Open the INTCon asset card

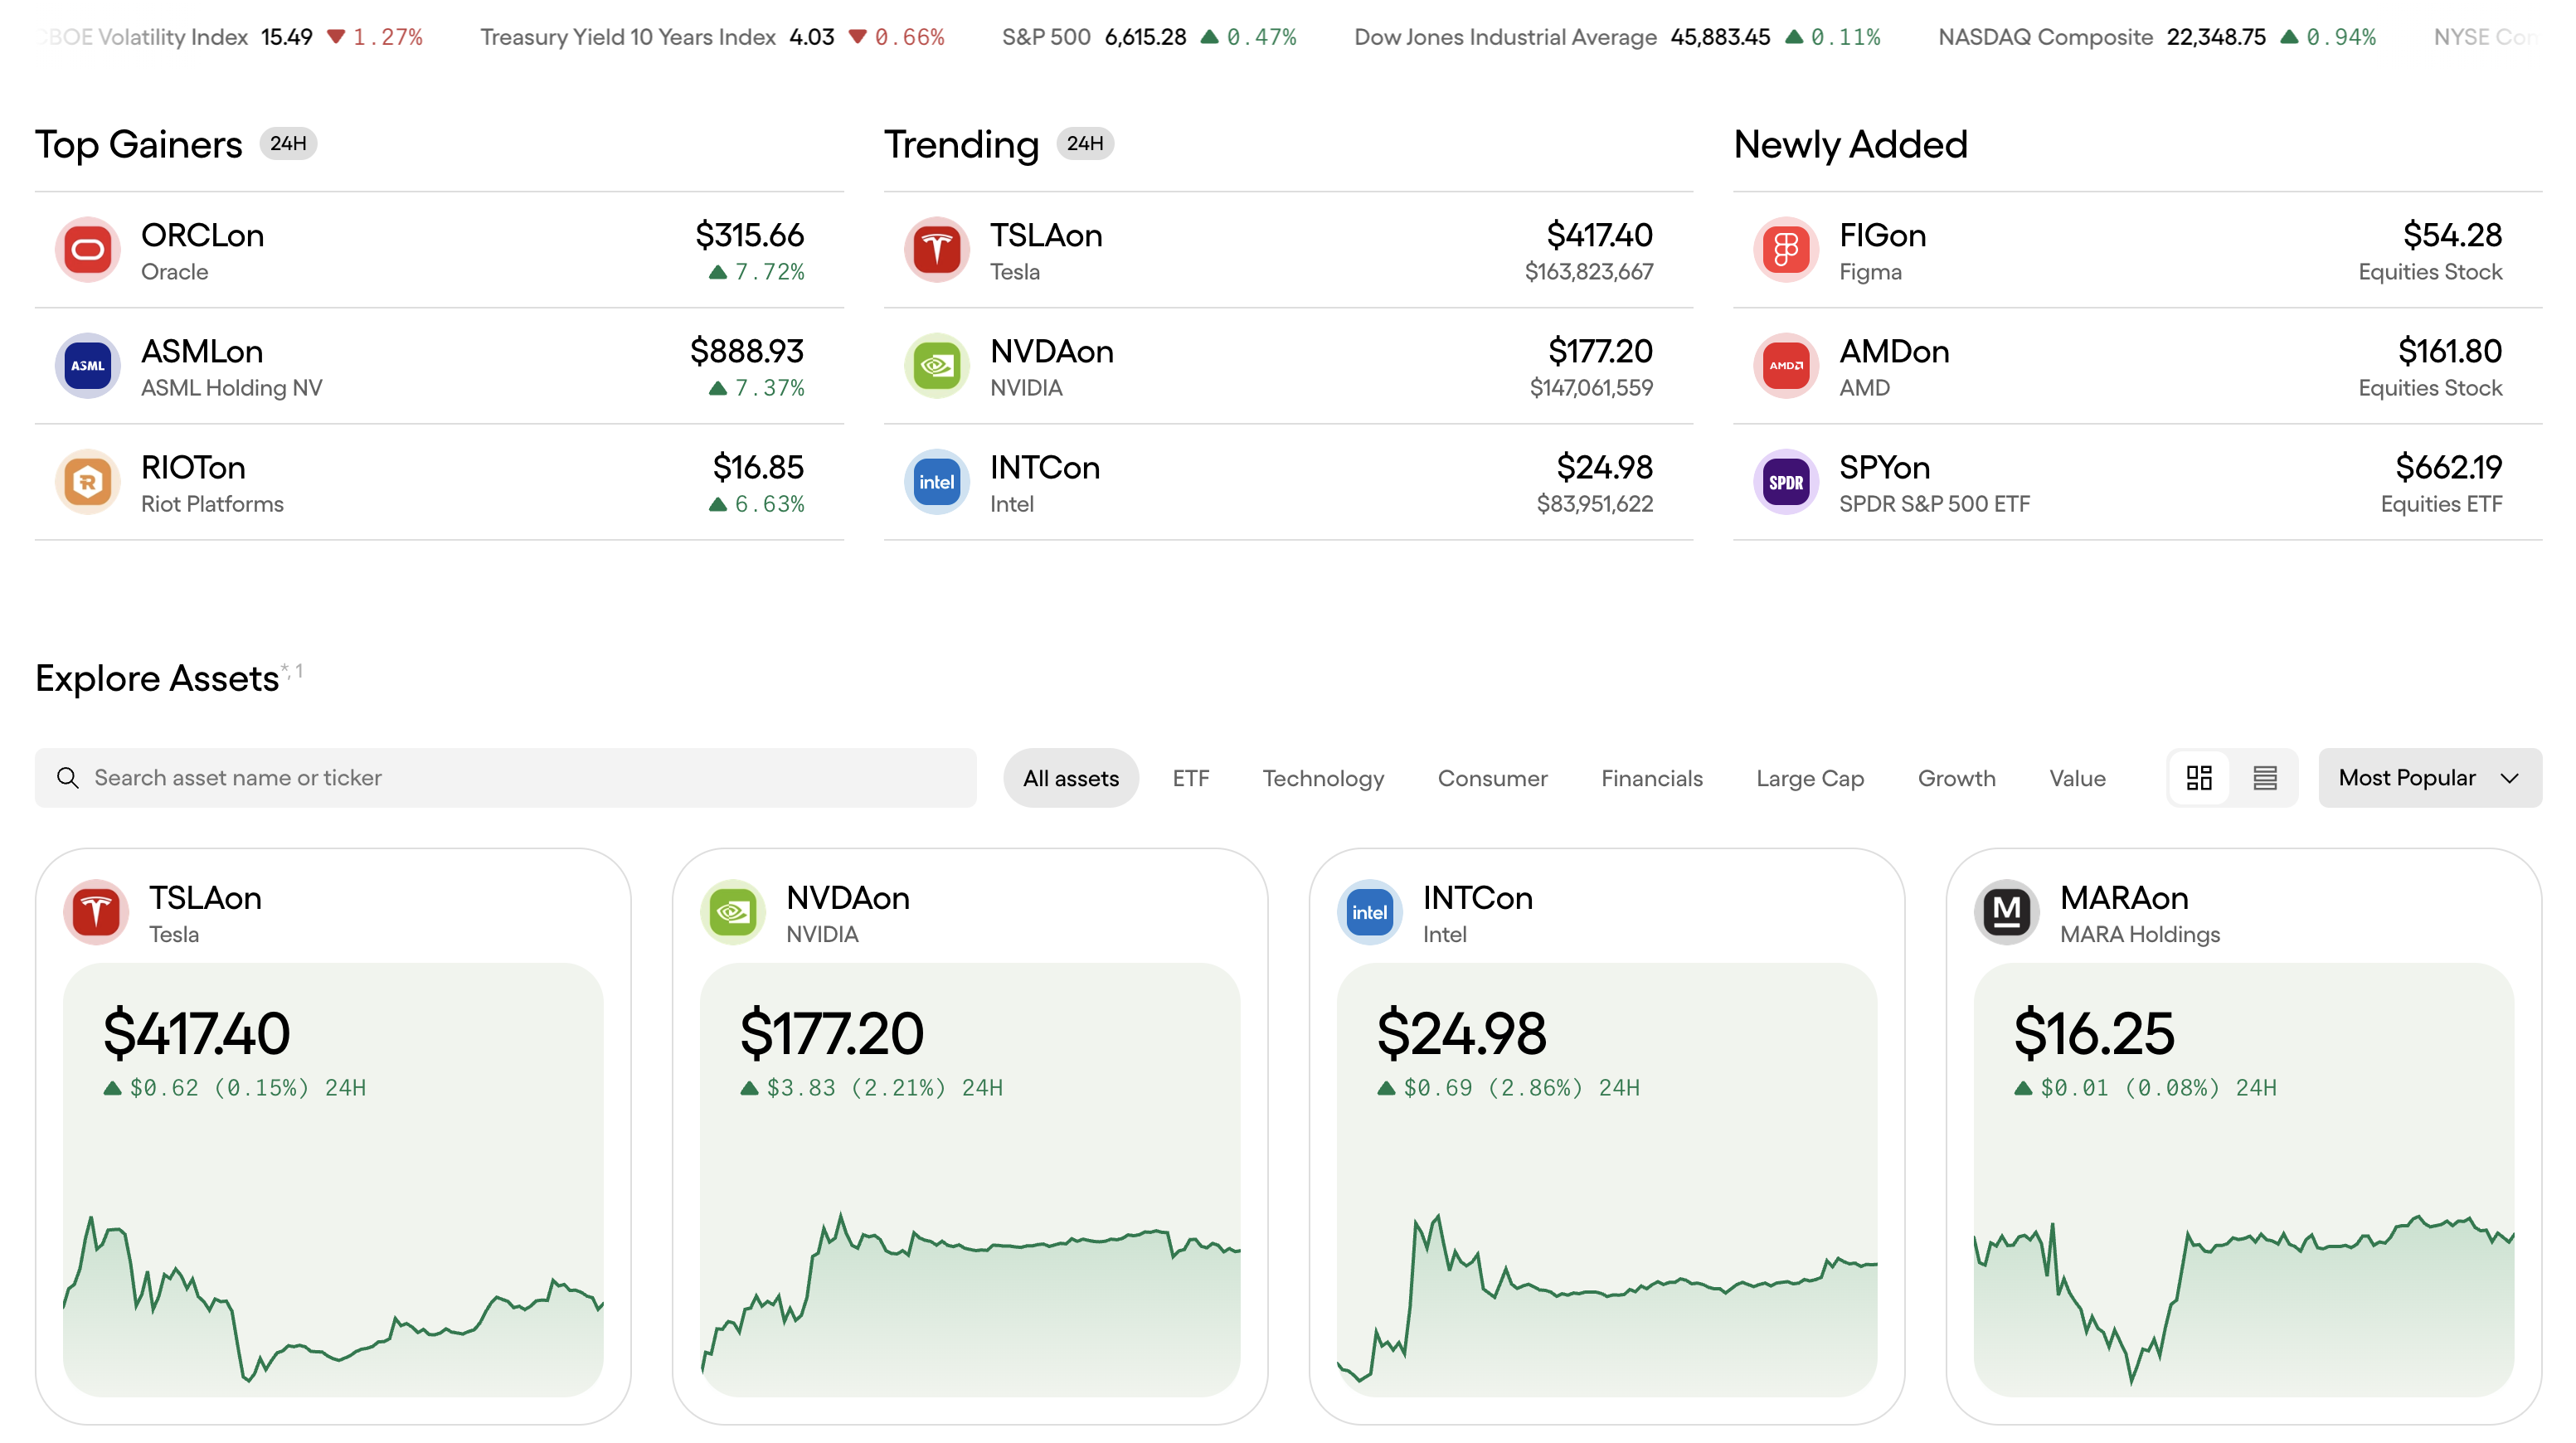tap(1606, 914)
